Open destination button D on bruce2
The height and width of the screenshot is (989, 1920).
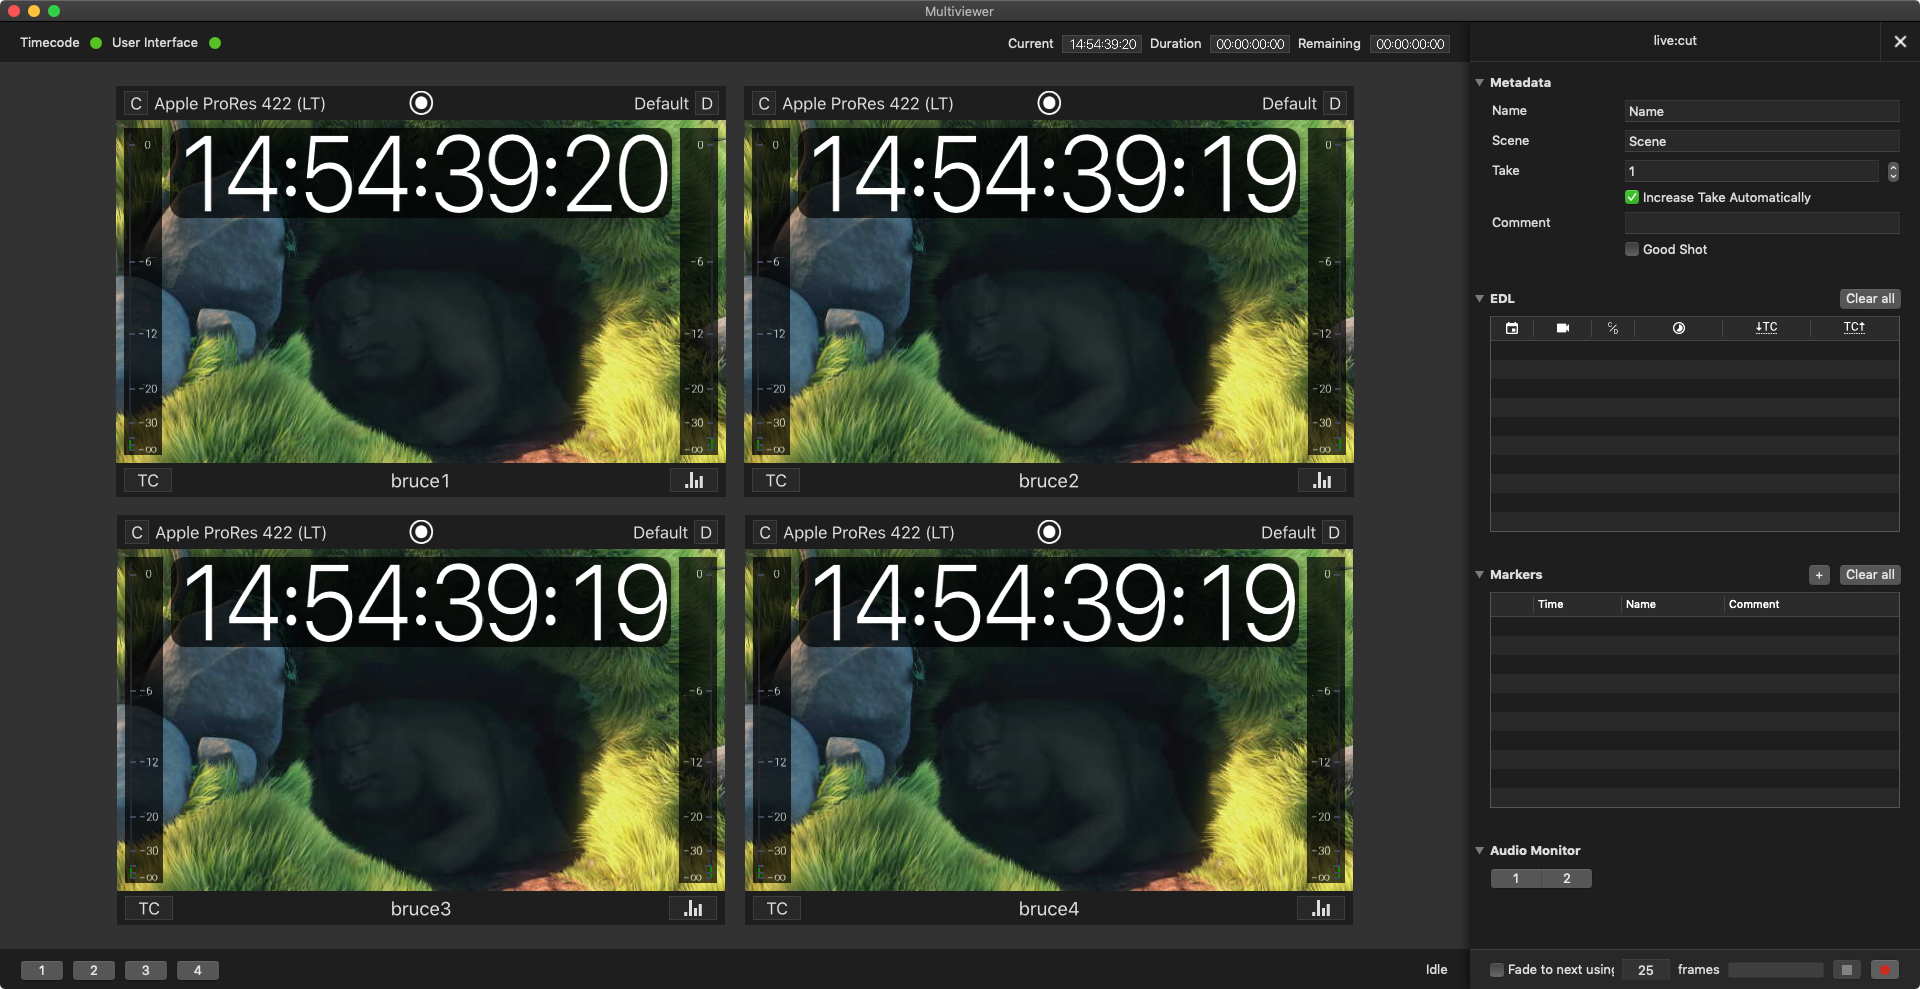point(1335,104)
